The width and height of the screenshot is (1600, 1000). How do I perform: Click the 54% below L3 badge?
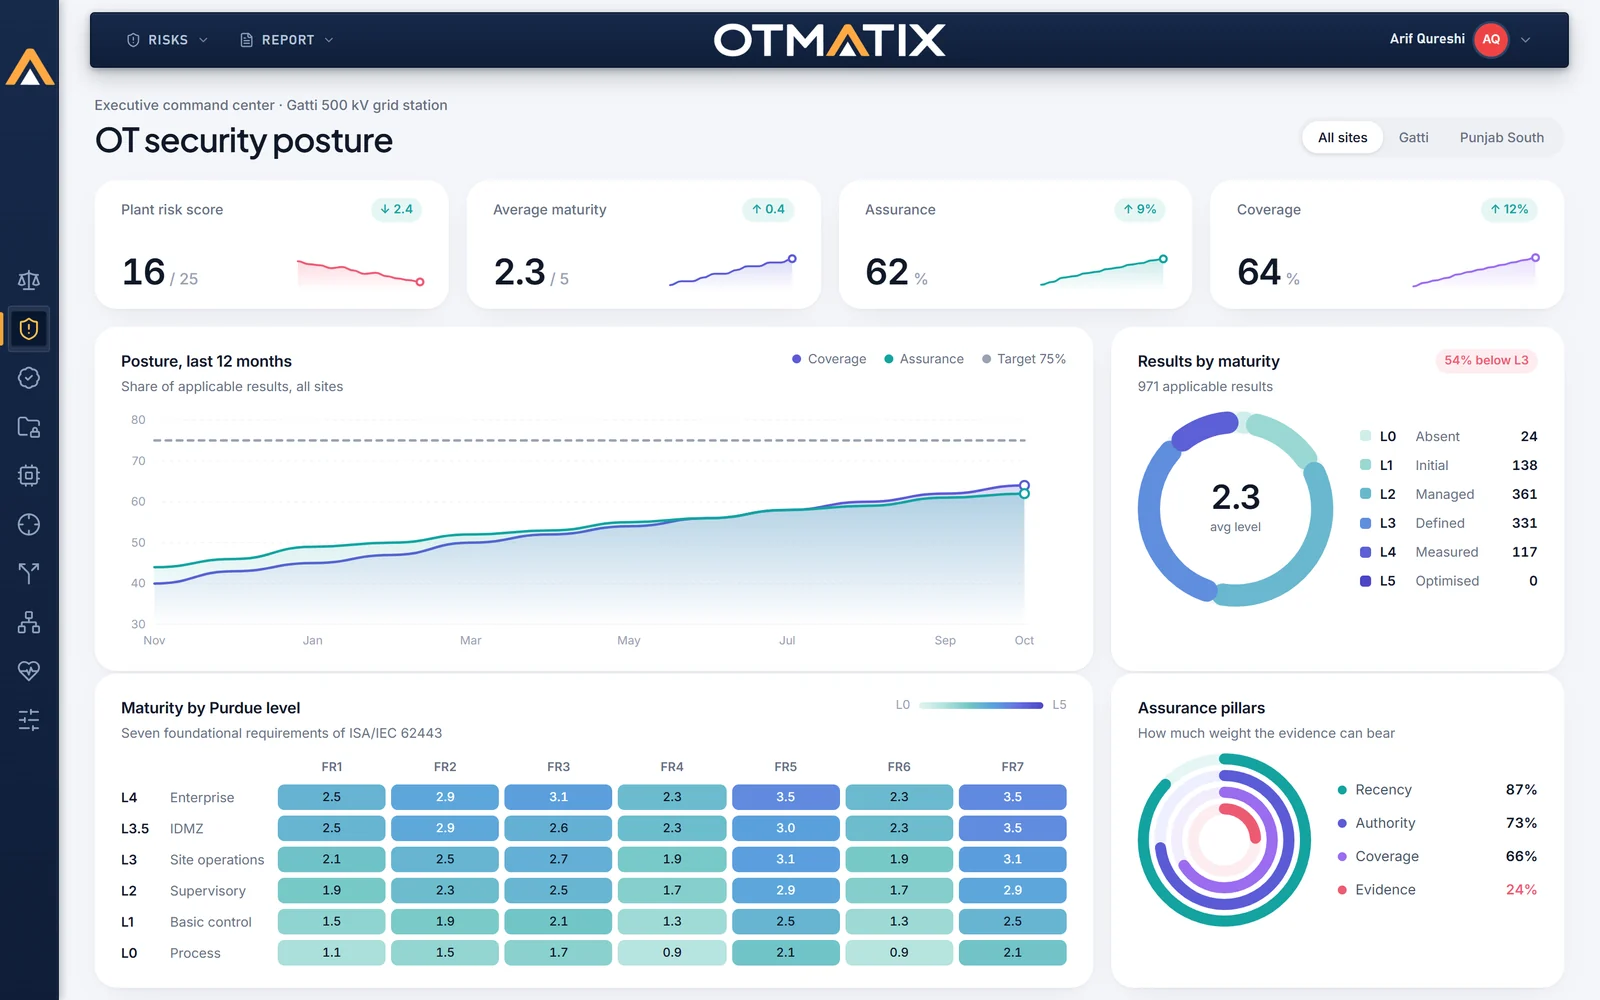[1486, 360]
